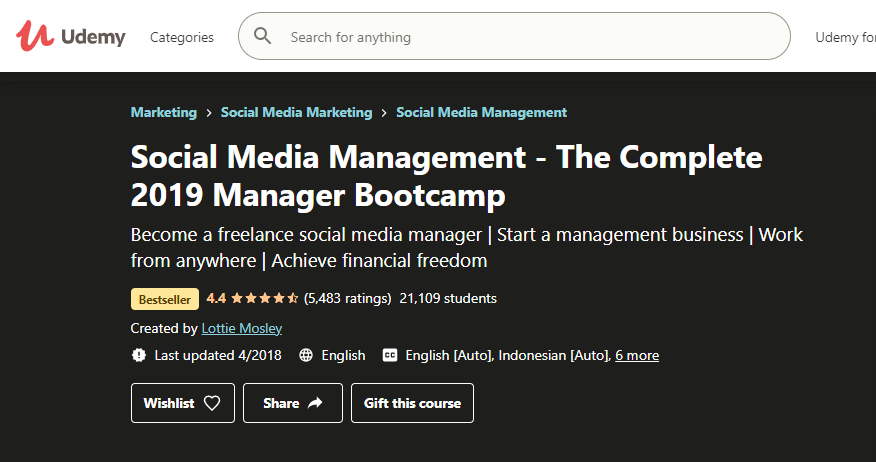This screenshot has height=462, width=876.
Task: Click the rating stars
Action: [265, 298]
